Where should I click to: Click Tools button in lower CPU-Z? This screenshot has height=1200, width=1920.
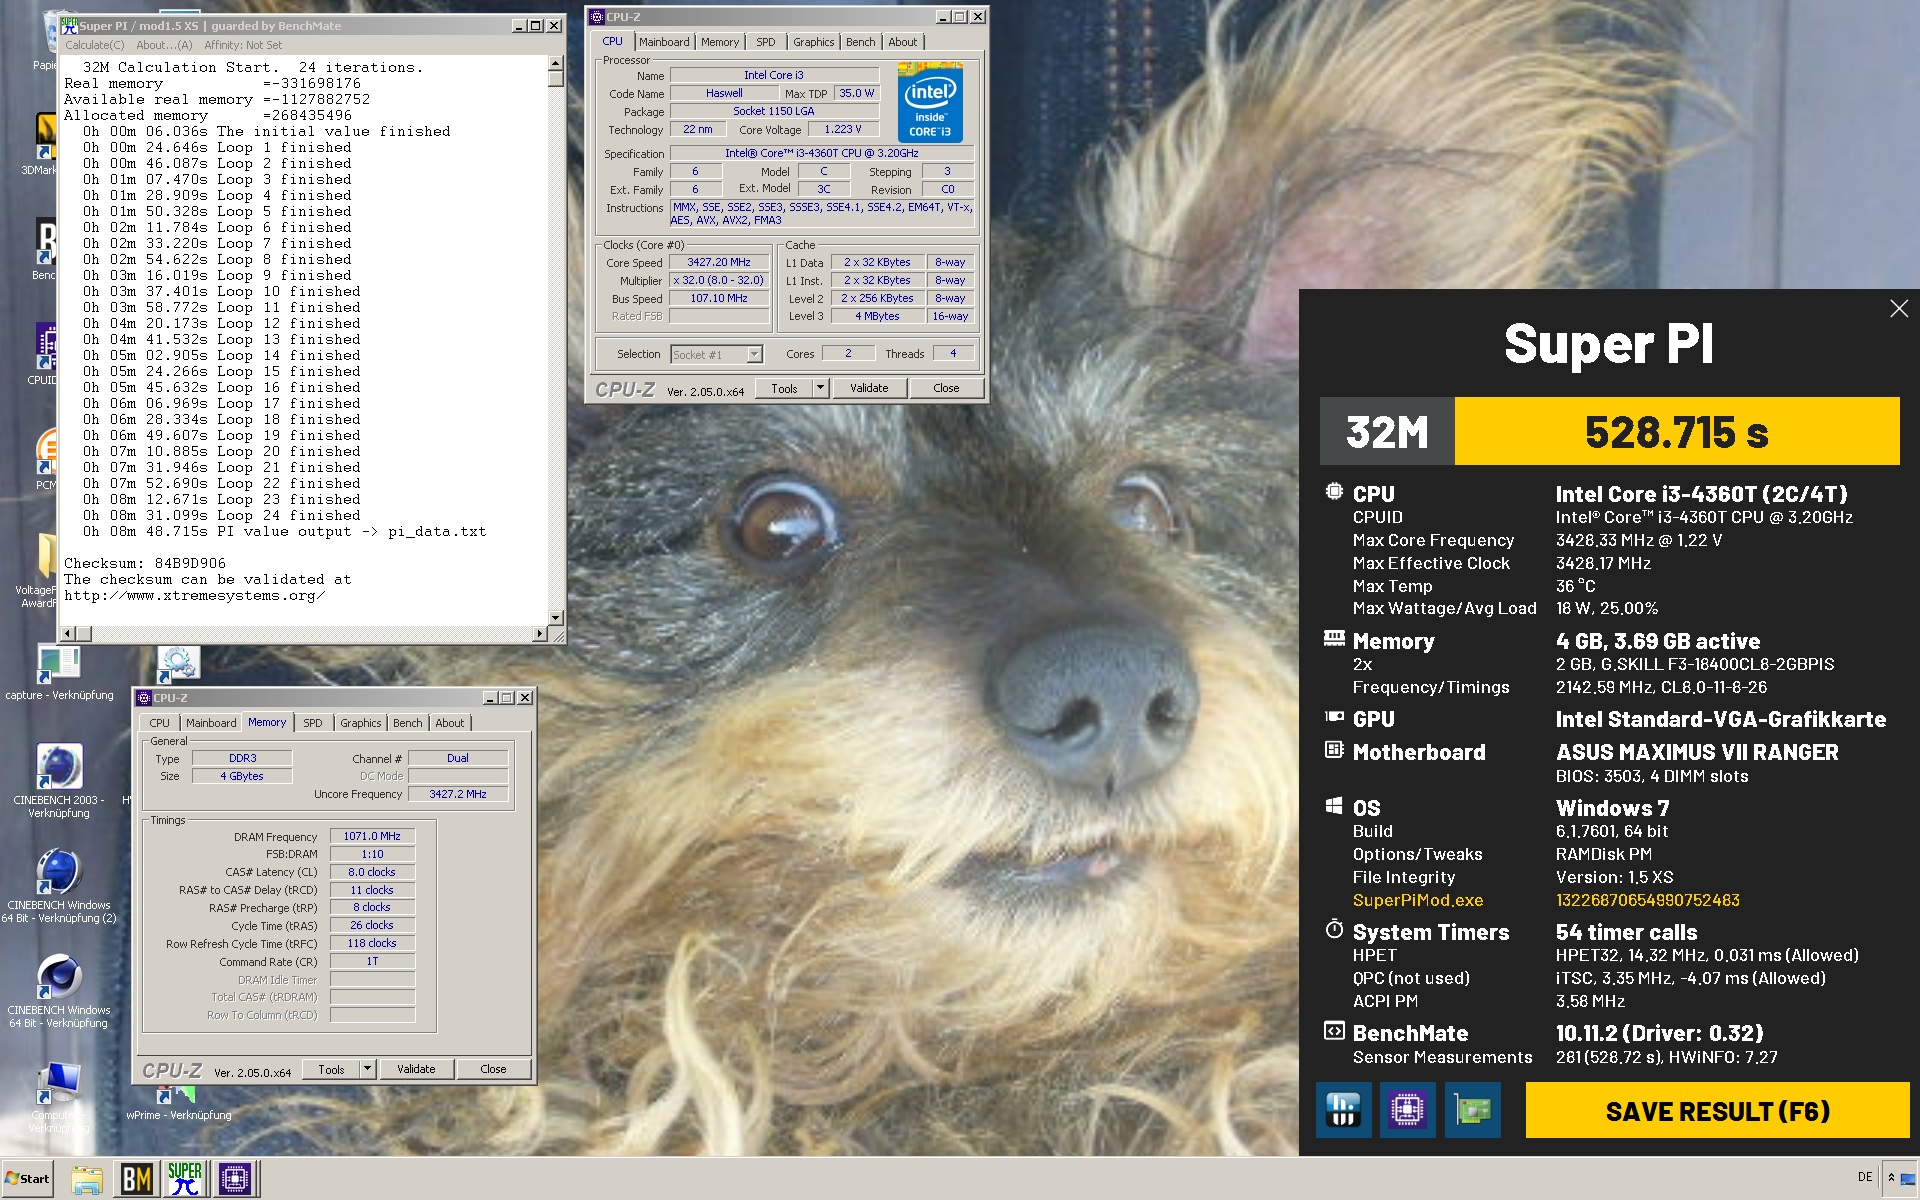pyautogui.click(x=331, y=1069)
